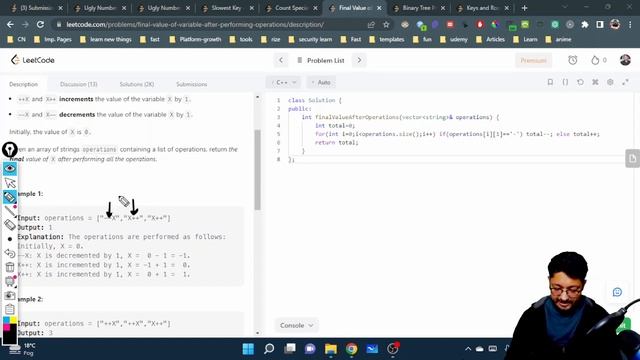Viewport: 640px width, 360px height.
Task: Click the lightbulb toolbar toggle
Action: pos(10,150)
